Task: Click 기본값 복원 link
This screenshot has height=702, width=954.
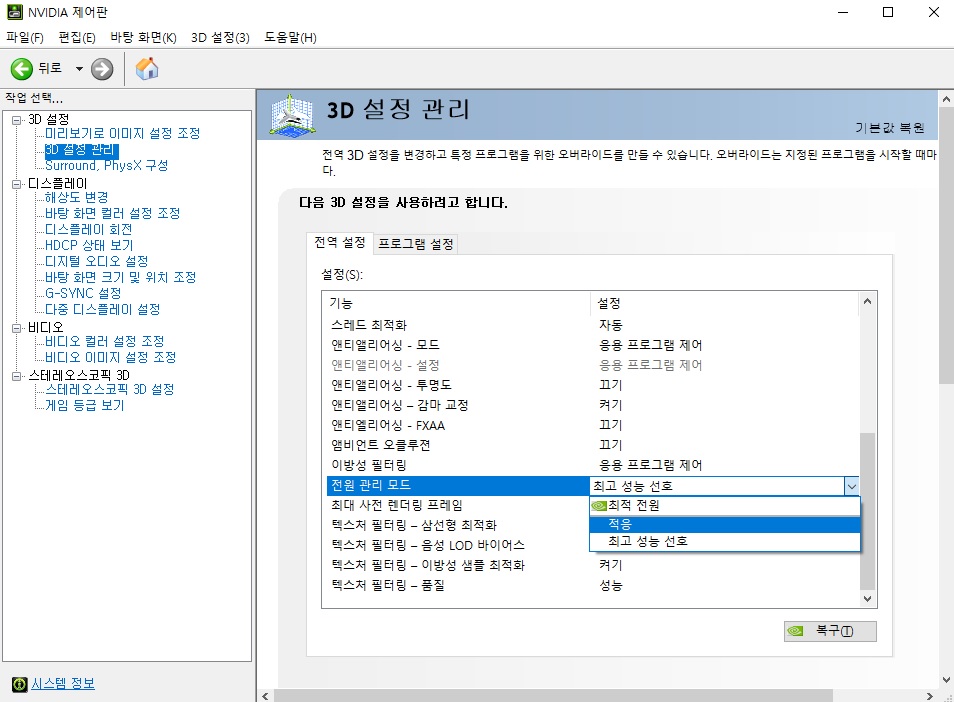Action: coord(890,128)
